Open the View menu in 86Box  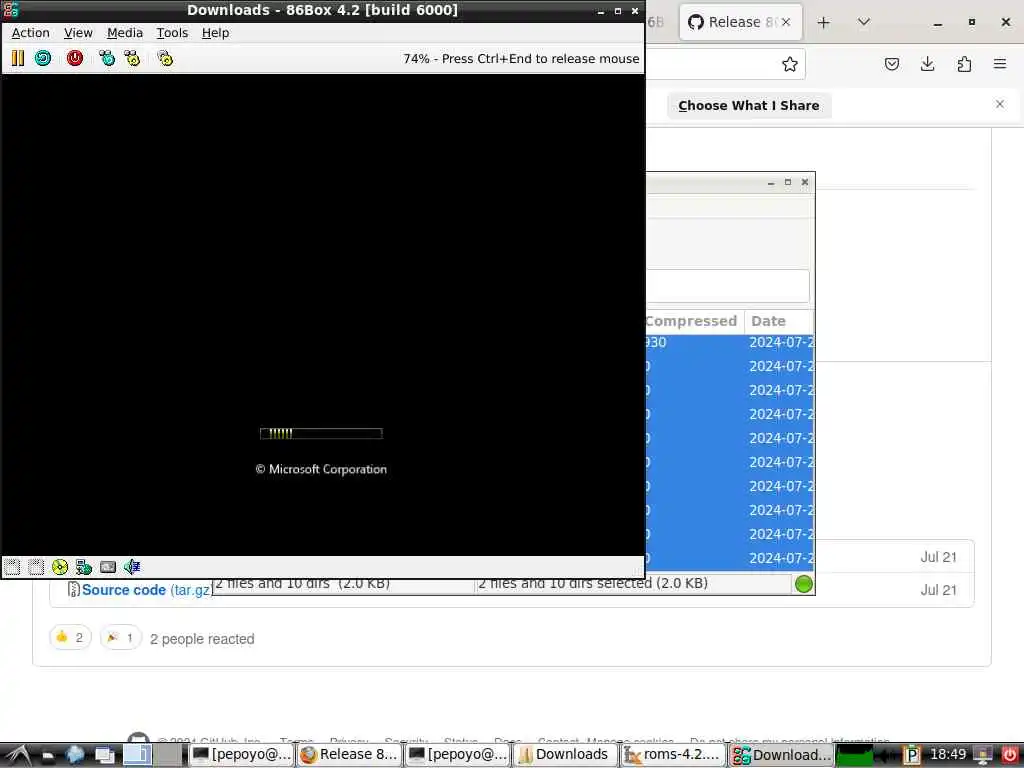(78, 33)
